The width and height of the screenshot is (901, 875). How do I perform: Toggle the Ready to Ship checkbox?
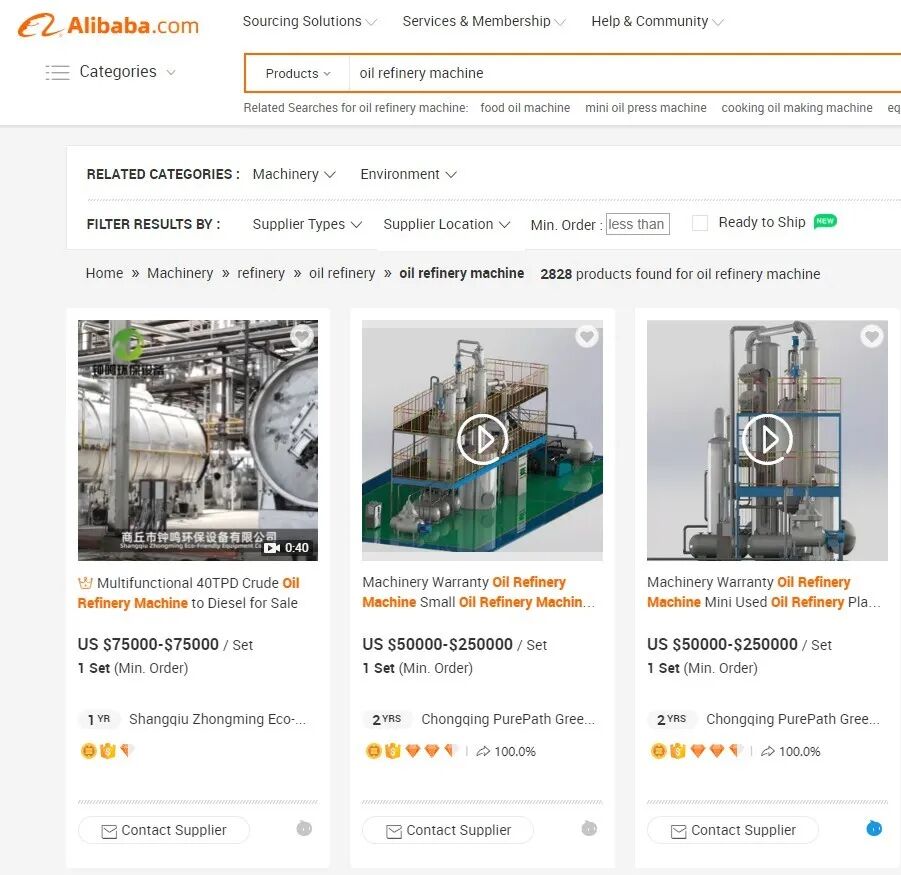pyautogui.click(x=700, y=223)
